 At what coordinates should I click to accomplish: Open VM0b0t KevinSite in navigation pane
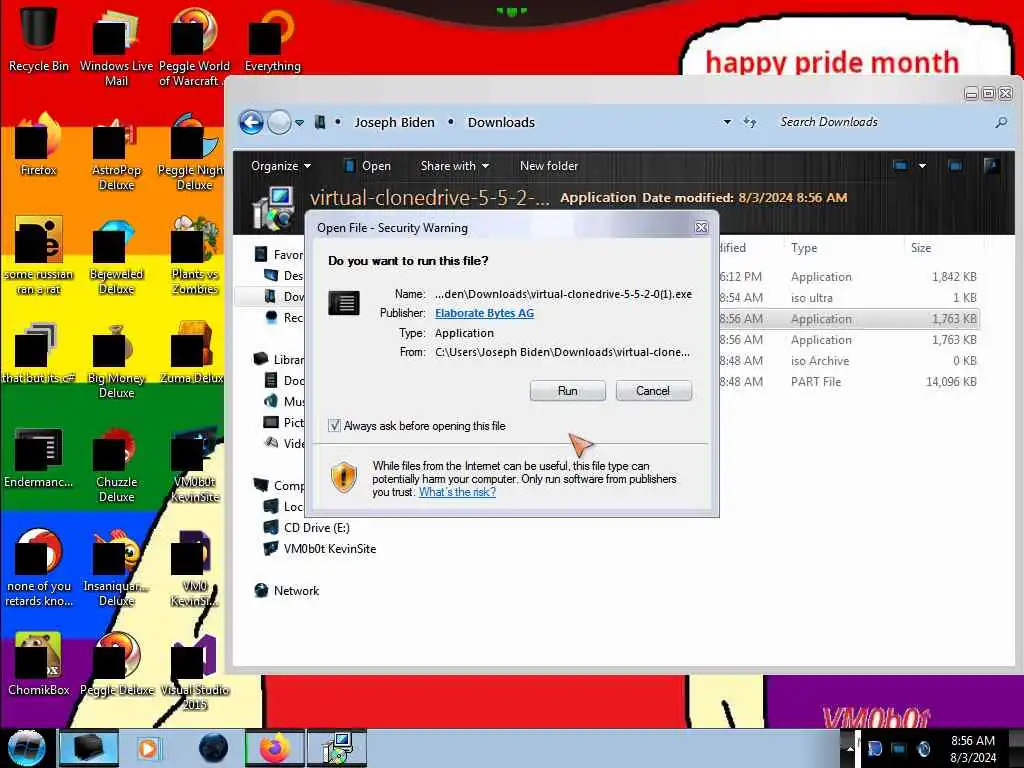tap(319, 549)
